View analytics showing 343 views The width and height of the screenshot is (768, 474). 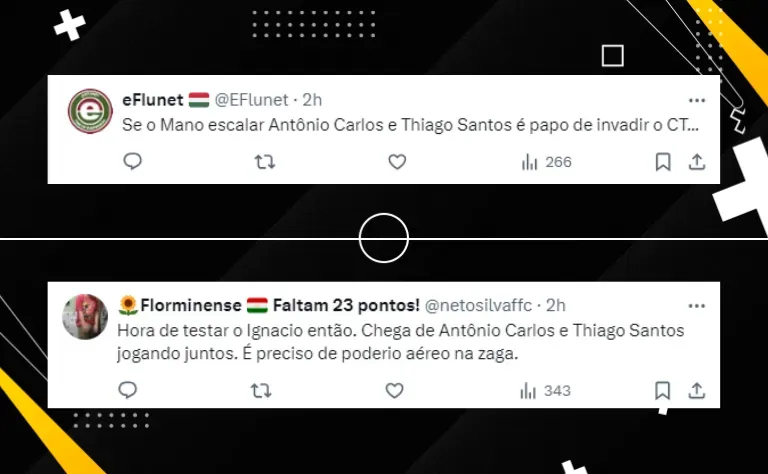[x=545, y=391]
